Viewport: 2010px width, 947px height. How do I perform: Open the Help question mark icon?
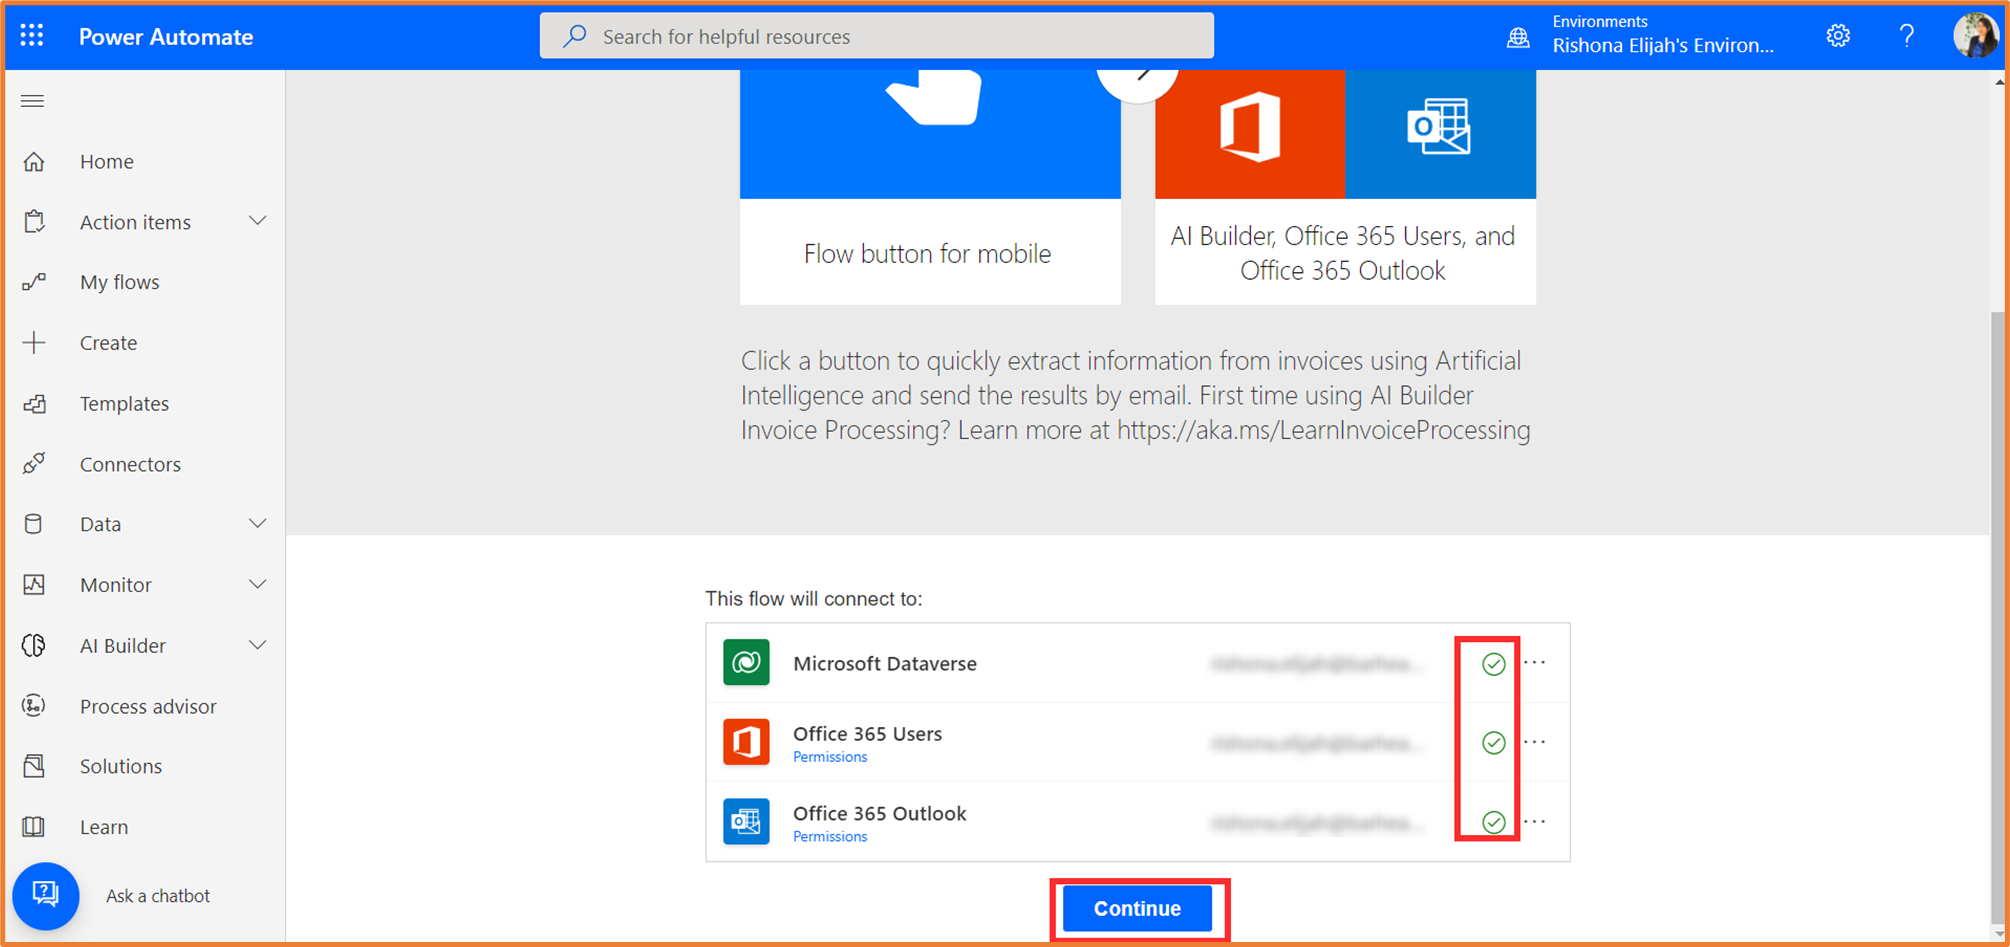(x=1907, y=35)
